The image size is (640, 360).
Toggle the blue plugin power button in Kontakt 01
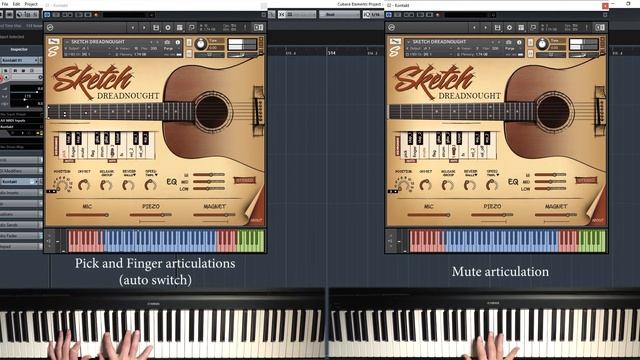pos(47,15)
